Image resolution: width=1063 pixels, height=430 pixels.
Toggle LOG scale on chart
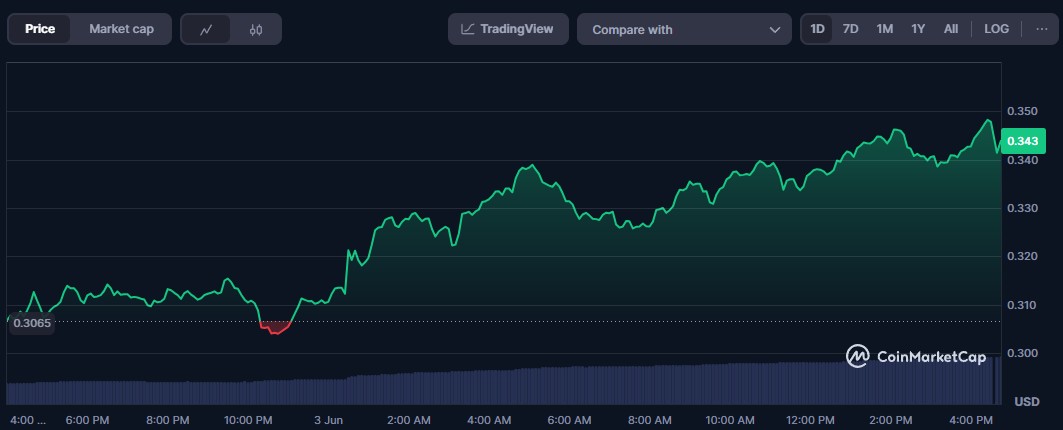(996, 29)
